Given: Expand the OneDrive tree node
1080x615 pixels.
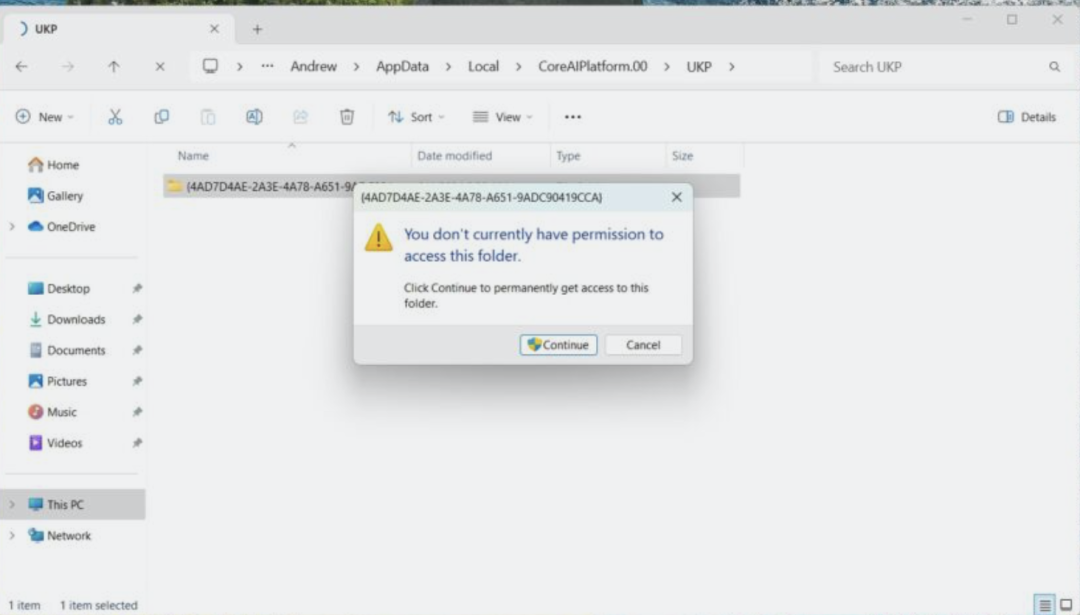Looking at the screenshot, I should (12, 227).
